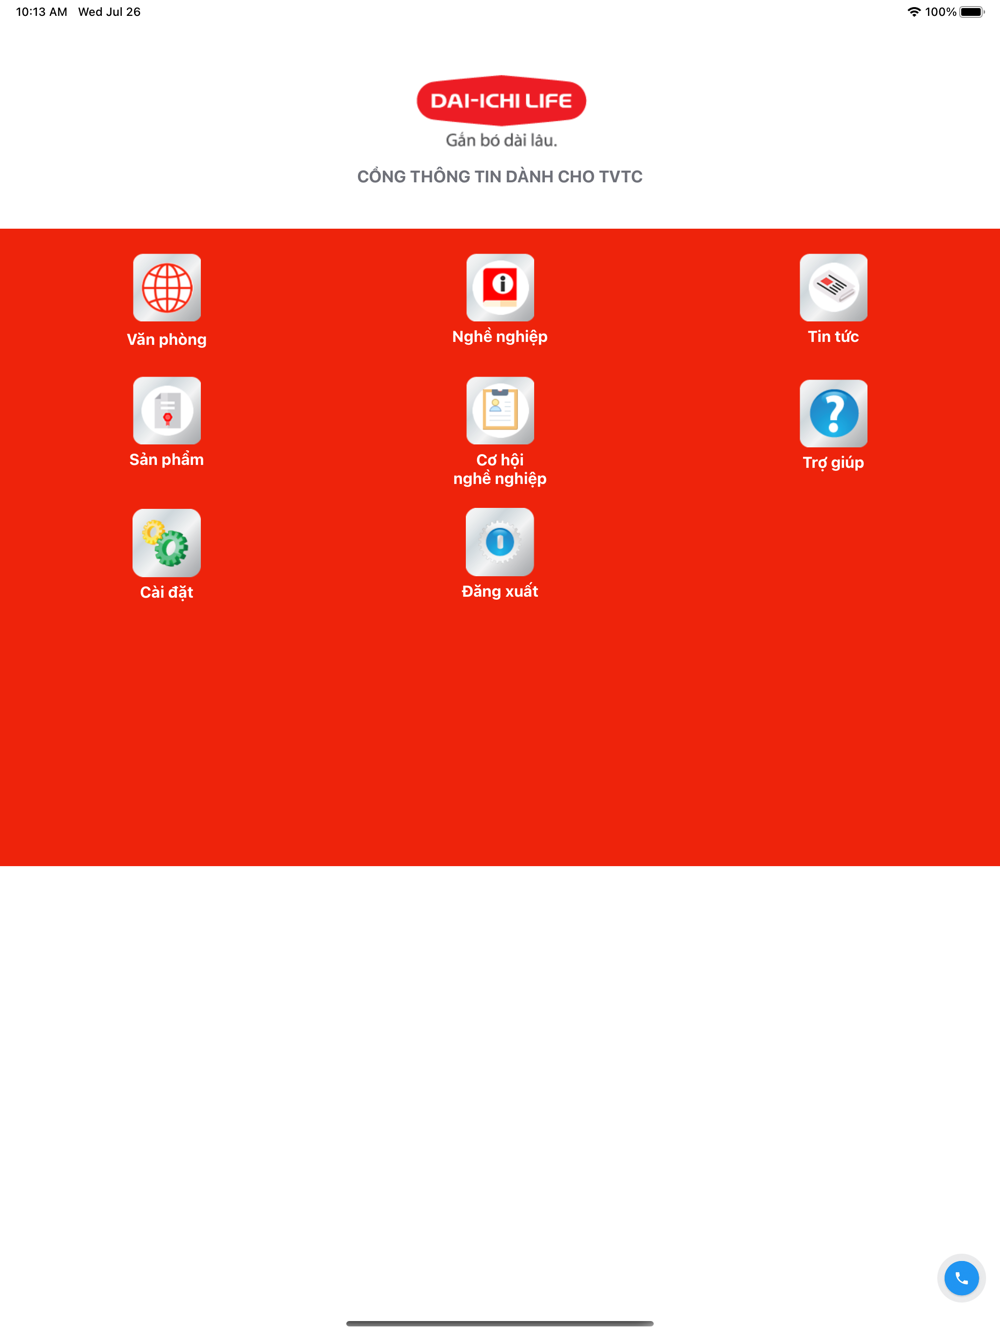Tap the Wi-Fi status icon
The height and width of the screenshot is (1334, 1000).
point(913,12)
